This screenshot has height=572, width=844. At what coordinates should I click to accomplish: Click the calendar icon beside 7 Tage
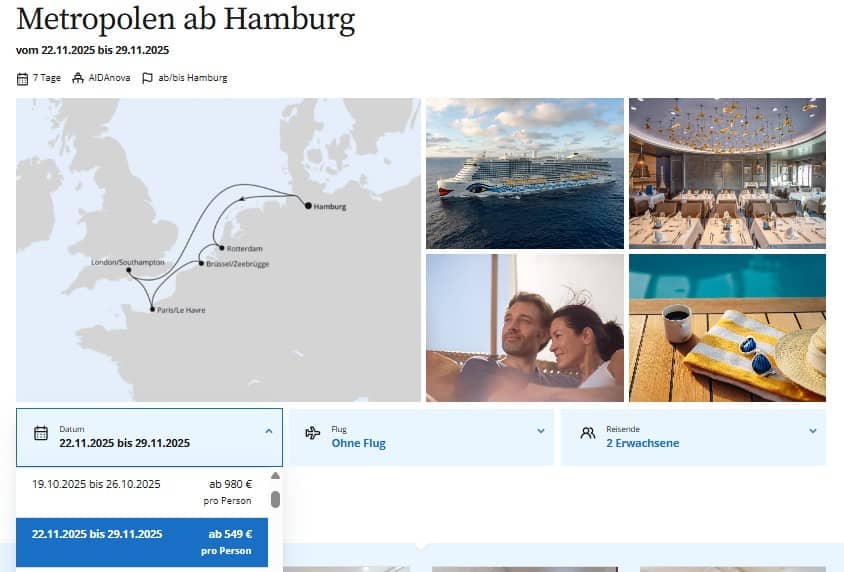click(22, 78)
